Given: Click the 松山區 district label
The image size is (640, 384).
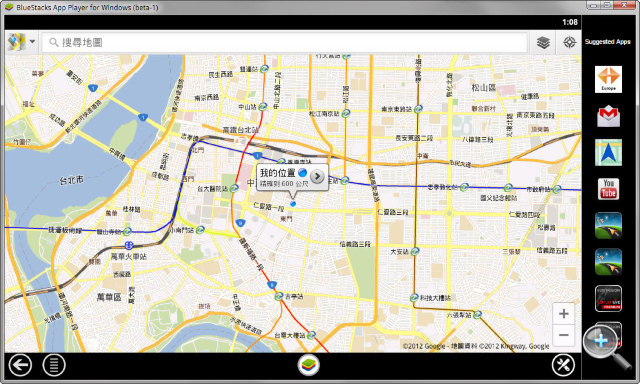Looking at the screenshot, I should 483,87.
